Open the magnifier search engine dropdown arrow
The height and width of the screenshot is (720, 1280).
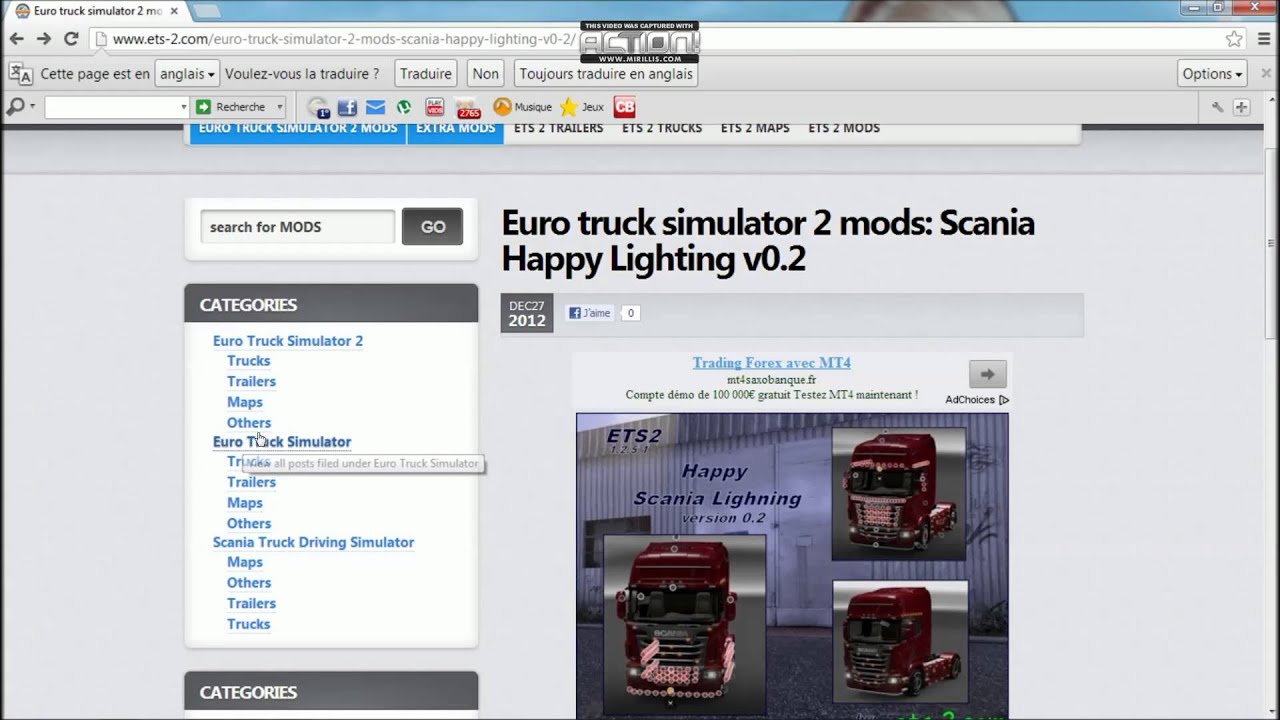[x=32, y=107]
